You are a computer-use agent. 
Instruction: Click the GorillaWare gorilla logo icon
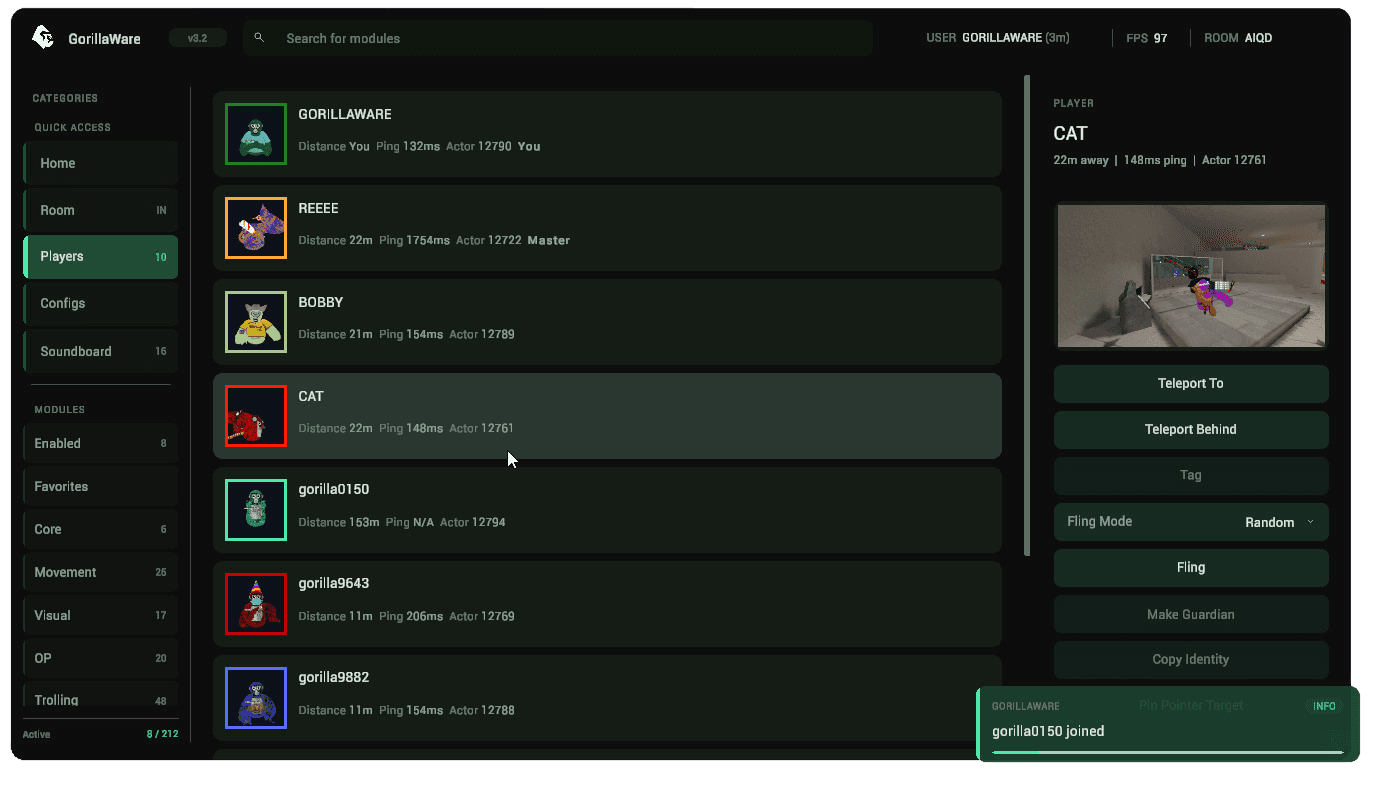43,38
